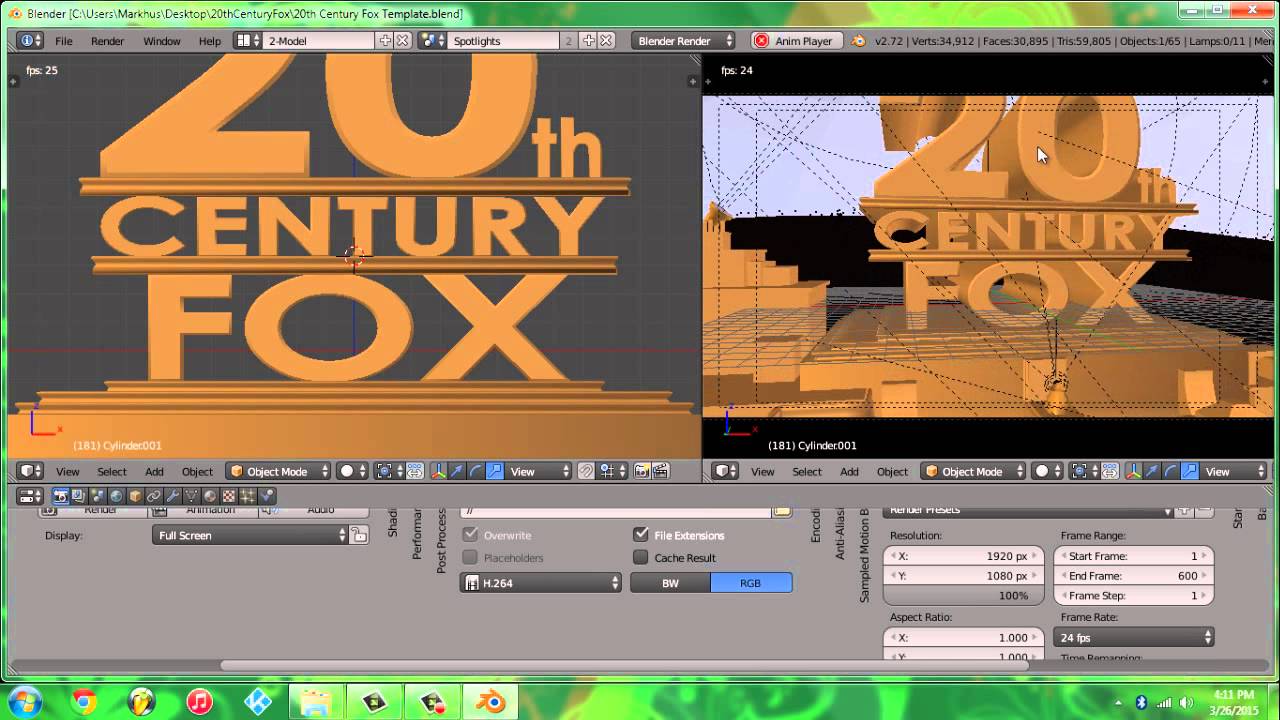Open the Scene properties tab
The image size is (1280, 720).
97,496
